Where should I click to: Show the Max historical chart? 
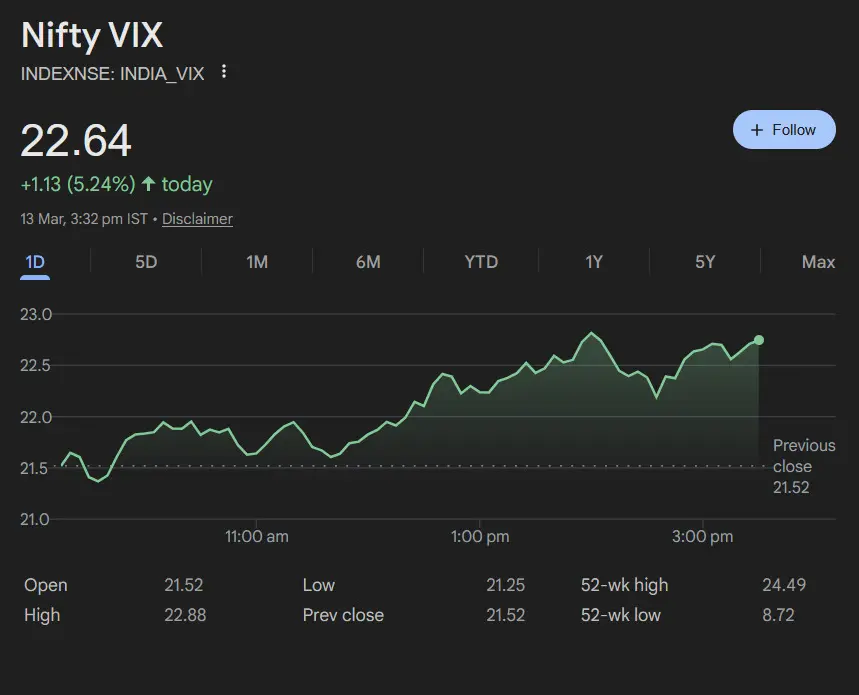817,261
